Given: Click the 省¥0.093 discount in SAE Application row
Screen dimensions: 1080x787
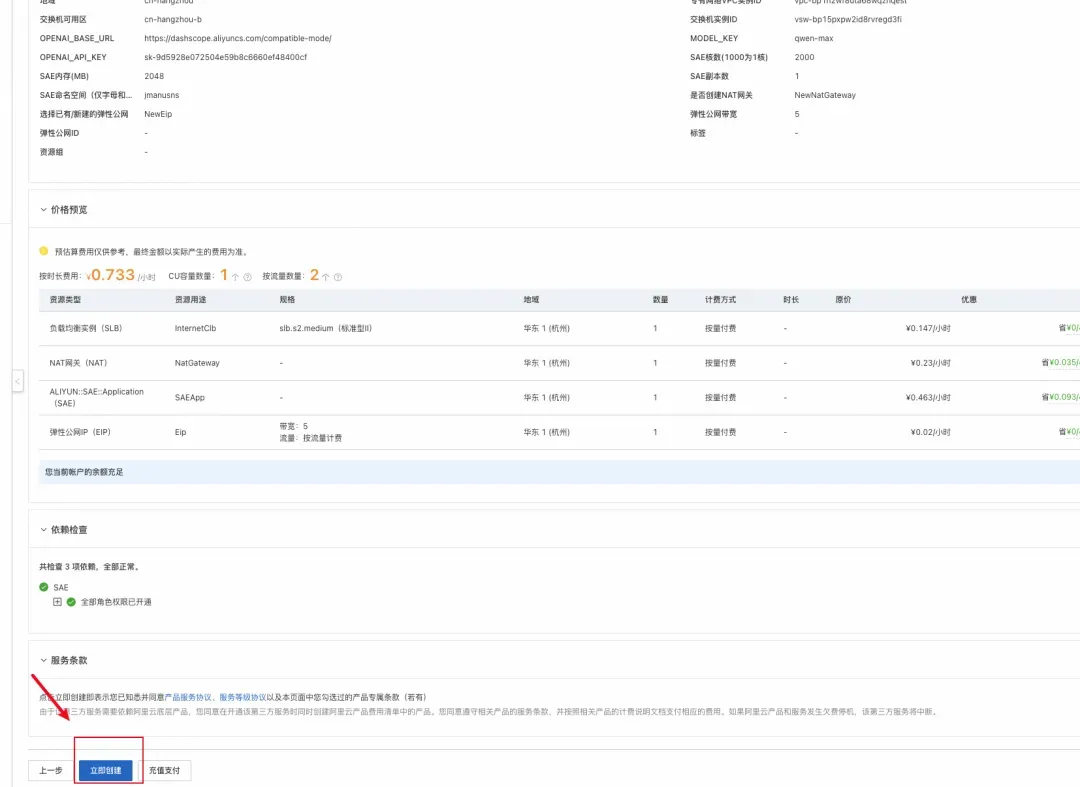Looking at the screenshot, I should 1061,397.
